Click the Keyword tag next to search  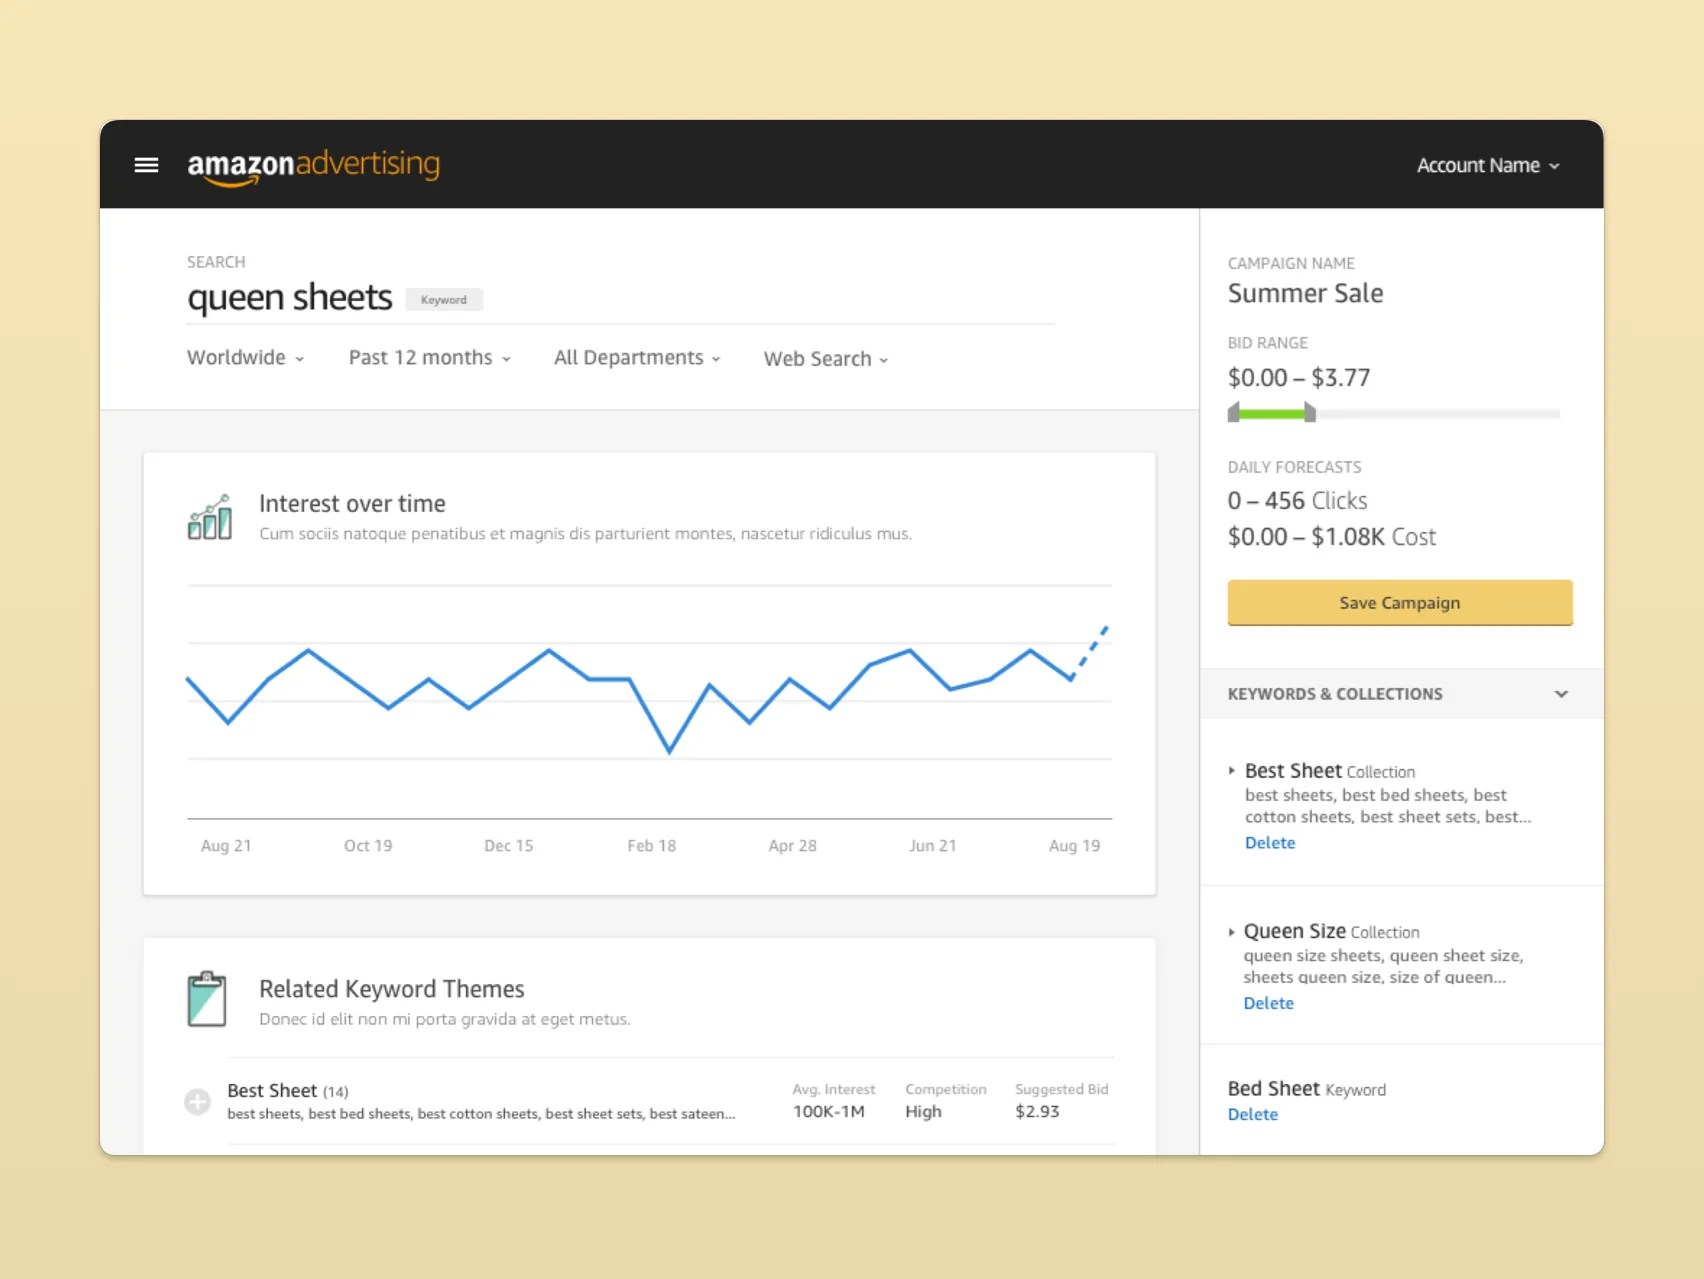444,300
